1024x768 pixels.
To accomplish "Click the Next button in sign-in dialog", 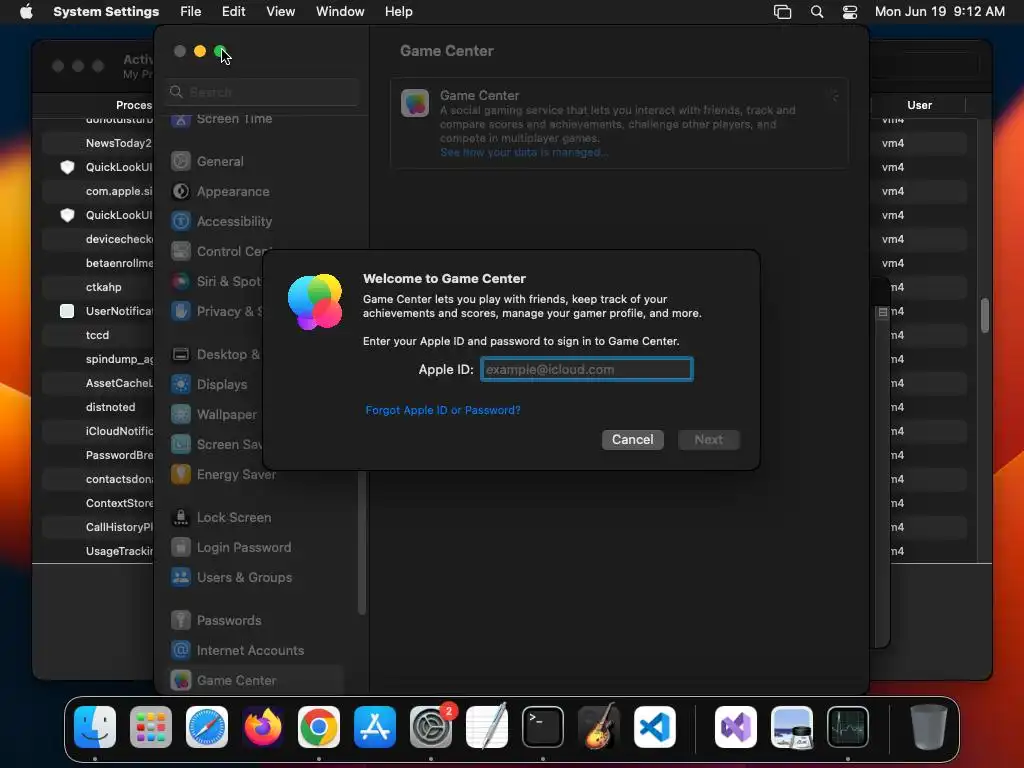I will 709,440.
